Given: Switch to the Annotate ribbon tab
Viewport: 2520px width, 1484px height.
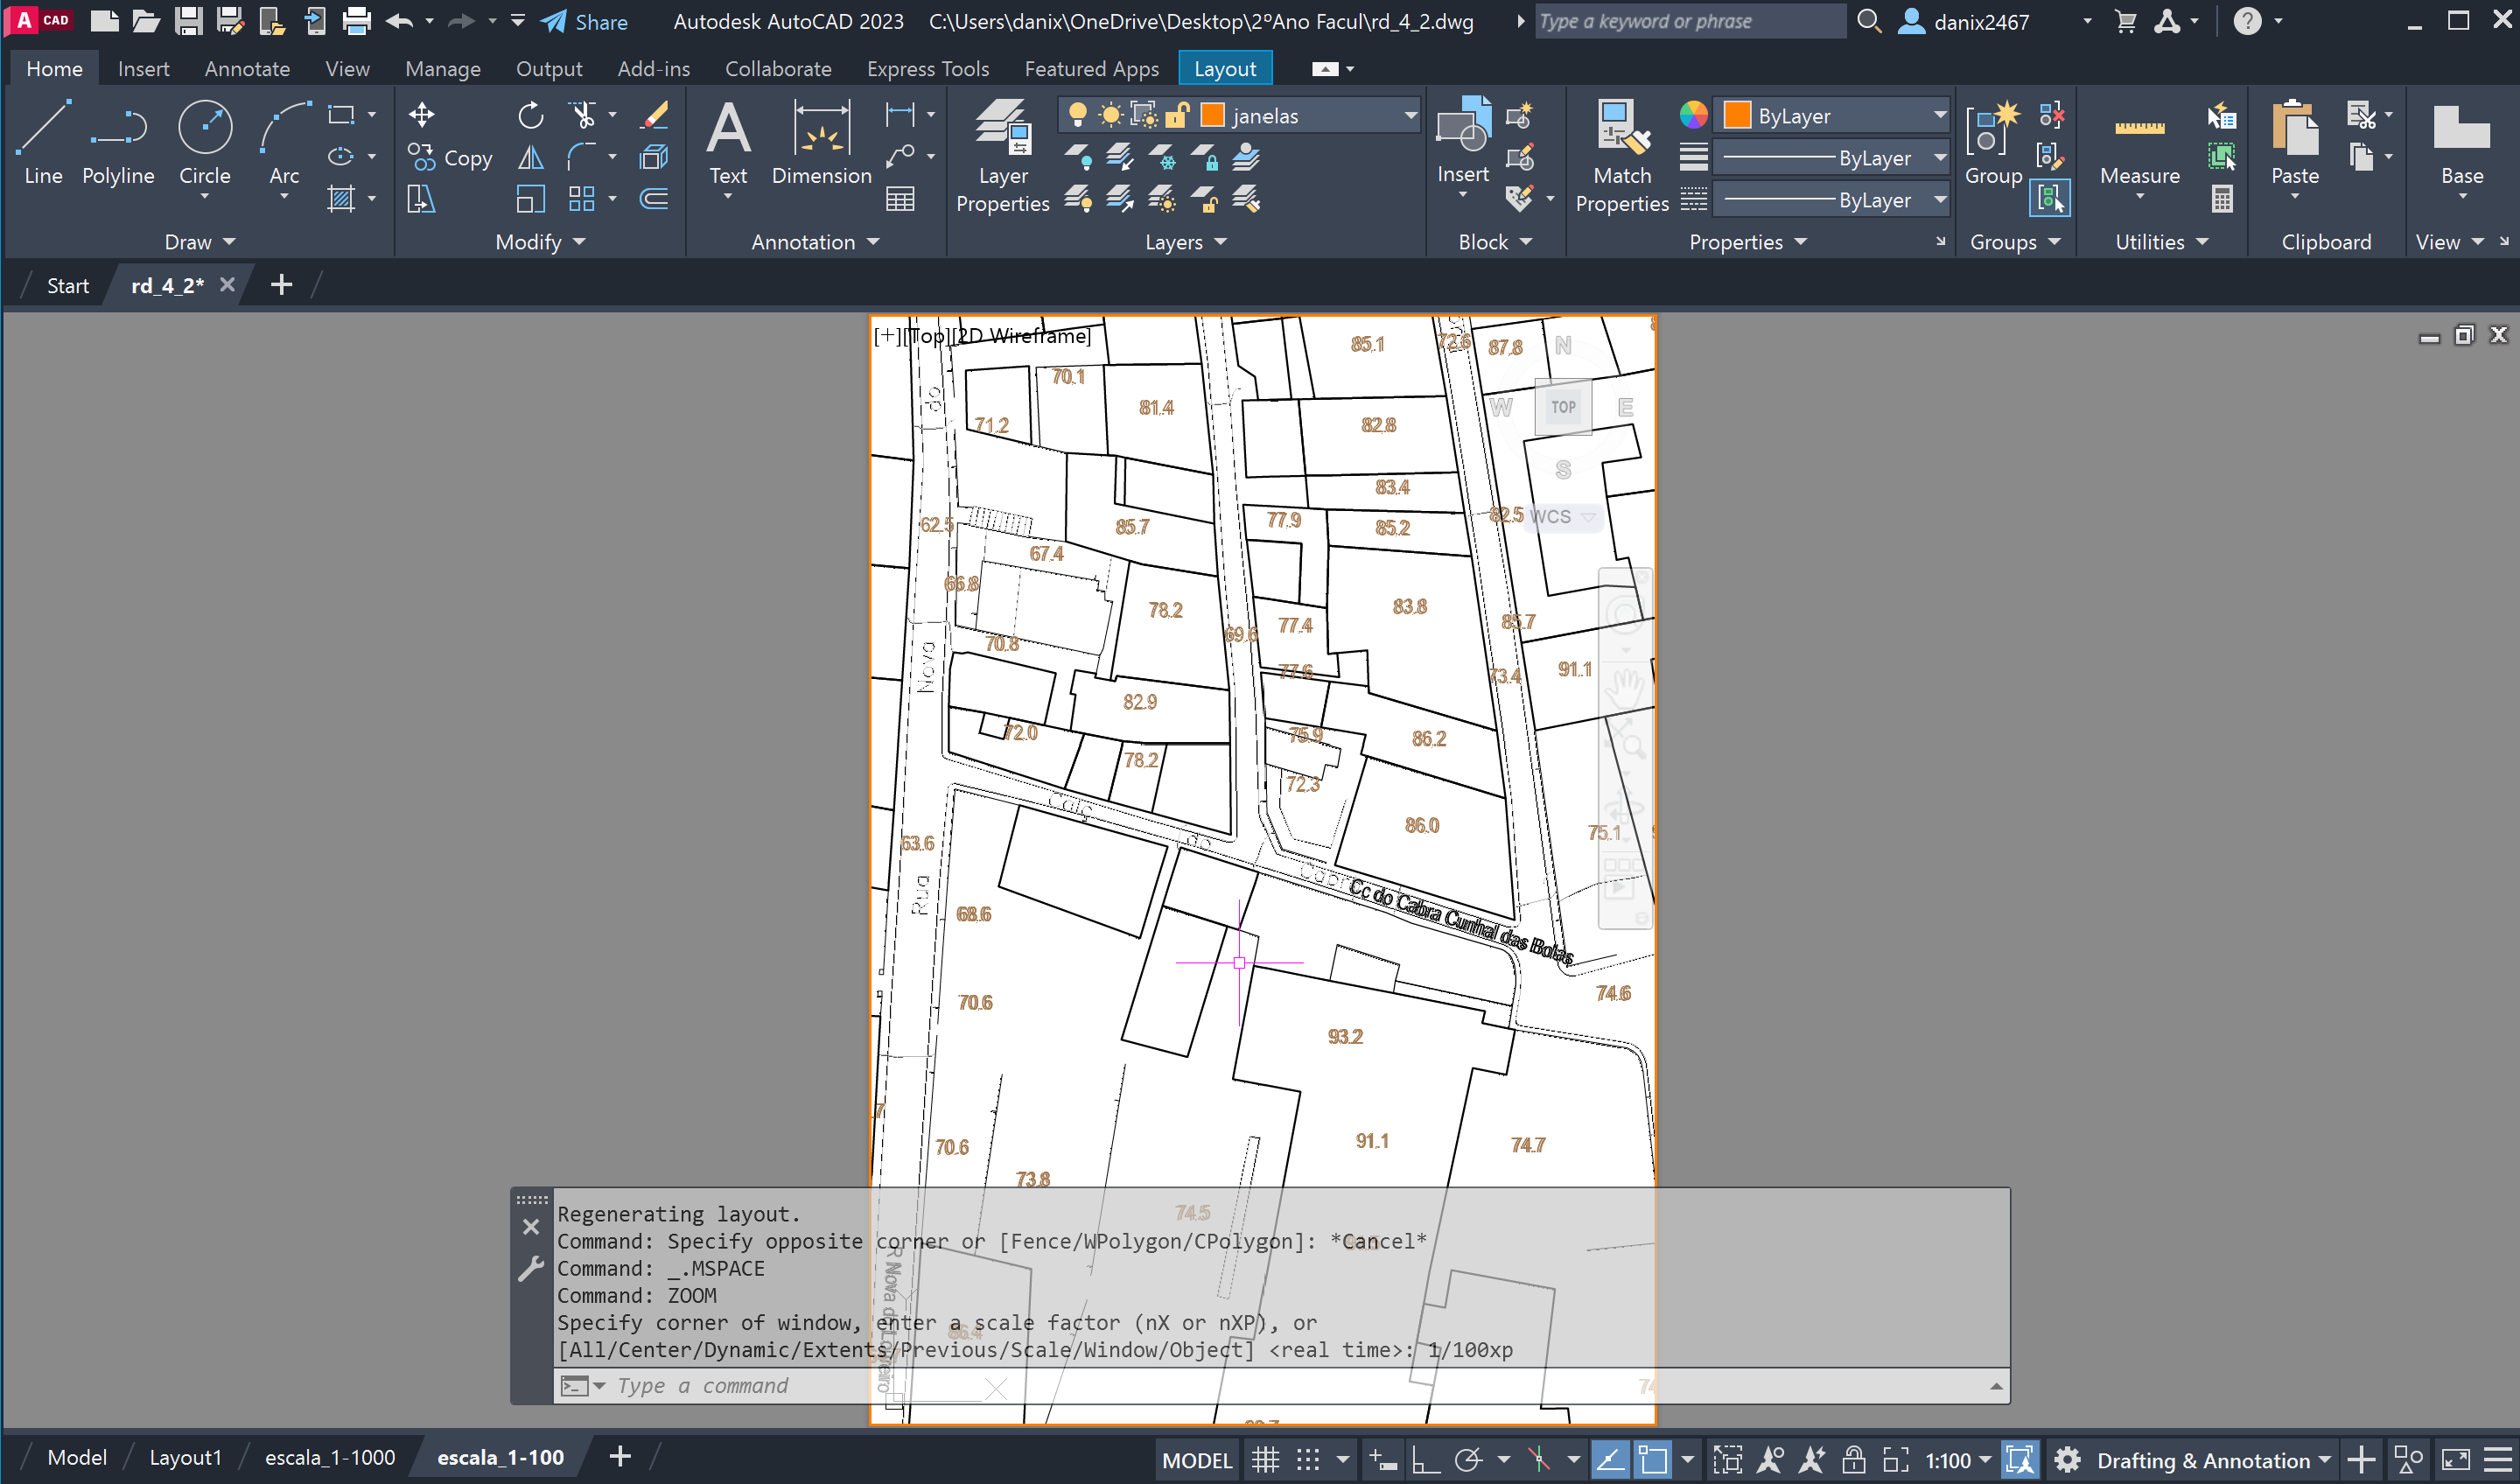Looking at the screenshot, I should 247,69.
